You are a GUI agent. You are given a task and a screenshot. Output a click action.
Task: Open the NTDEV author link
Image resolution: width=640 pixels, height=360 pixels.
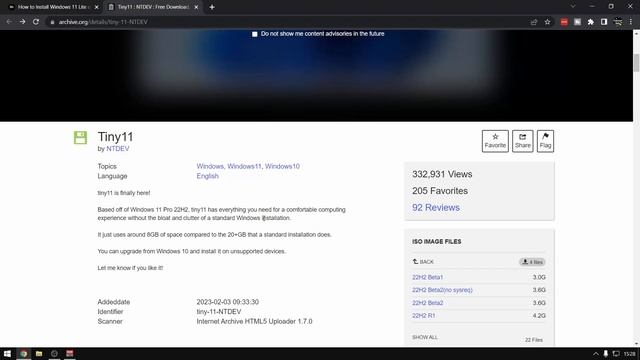tap(118, 149)
